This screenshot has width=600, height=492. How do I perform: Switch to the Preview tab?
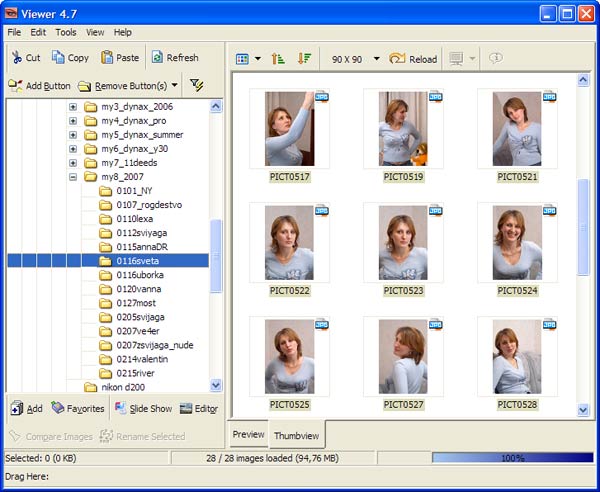(248, 435)
